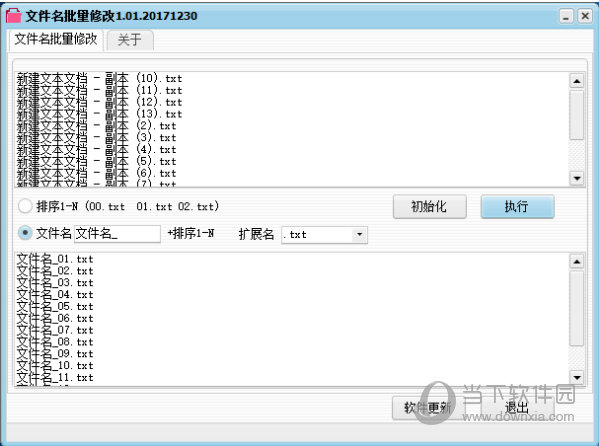599x446 pixels.
Task: Switch to the 关于 tab
Action: [130, 40]
